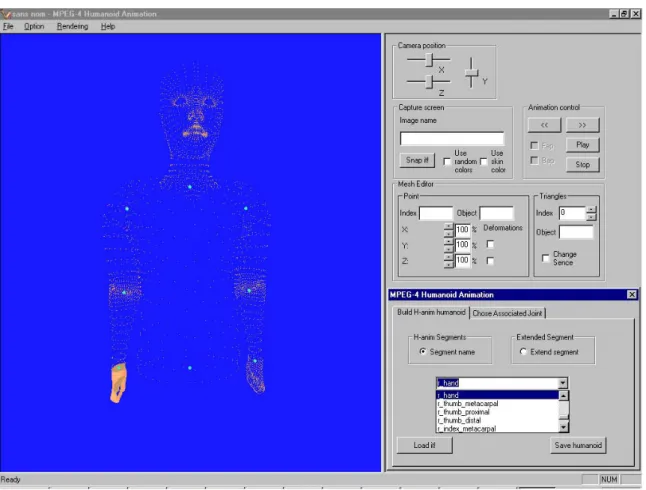
Task: Toggle the Fap checkbox
Action: coord(534,145)
